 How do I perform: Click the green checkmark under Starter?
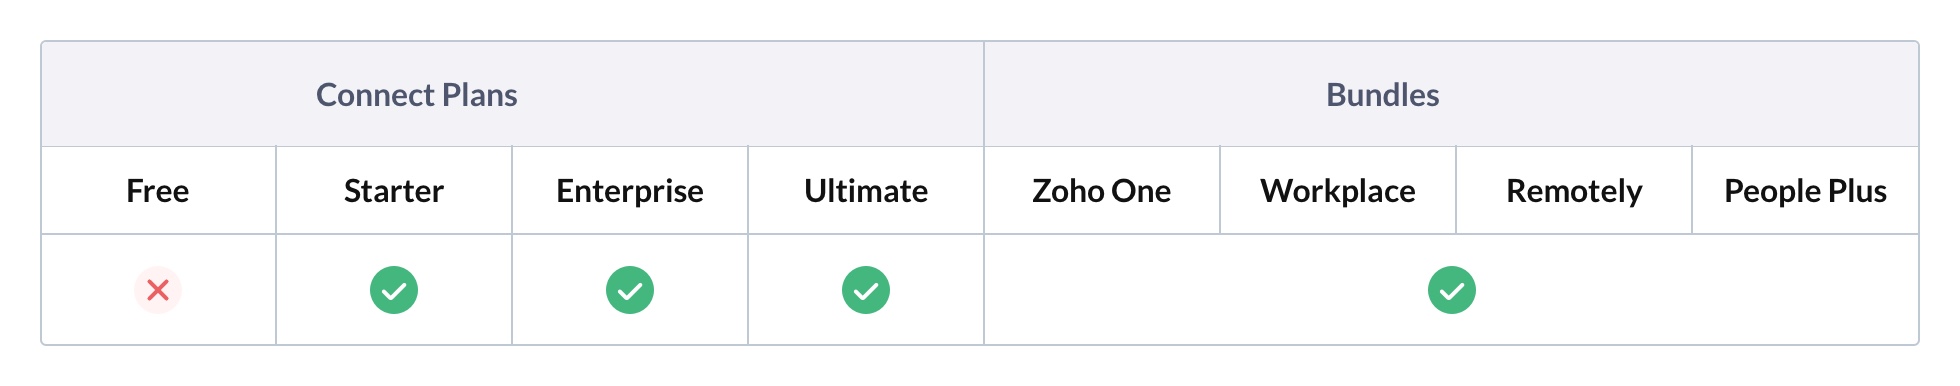(x=394, y=290)
